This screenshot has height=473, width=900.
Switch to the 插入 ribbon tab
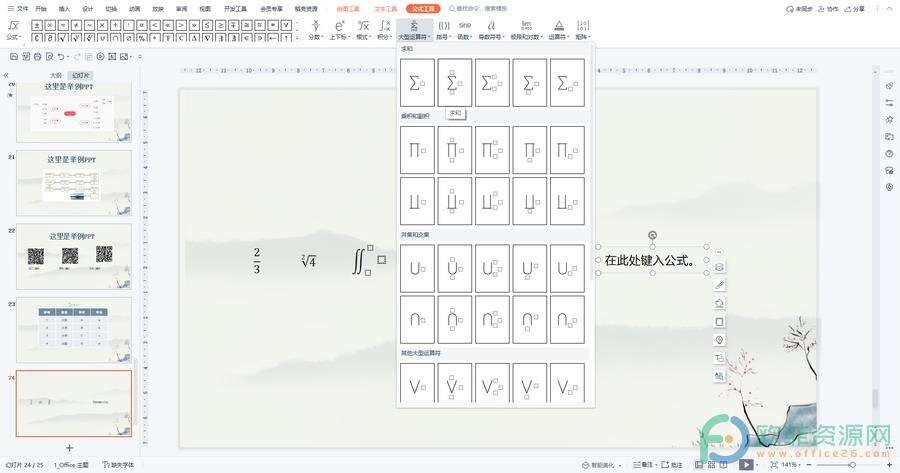point(64,9)
